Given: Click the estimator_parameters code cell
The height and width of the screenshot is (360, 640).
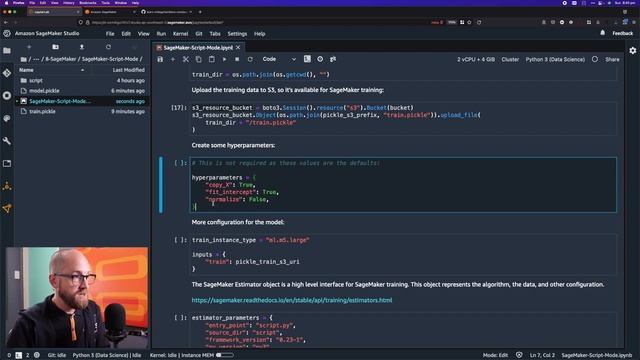Looking at the screenshot, I should click(x=403, y=331).
